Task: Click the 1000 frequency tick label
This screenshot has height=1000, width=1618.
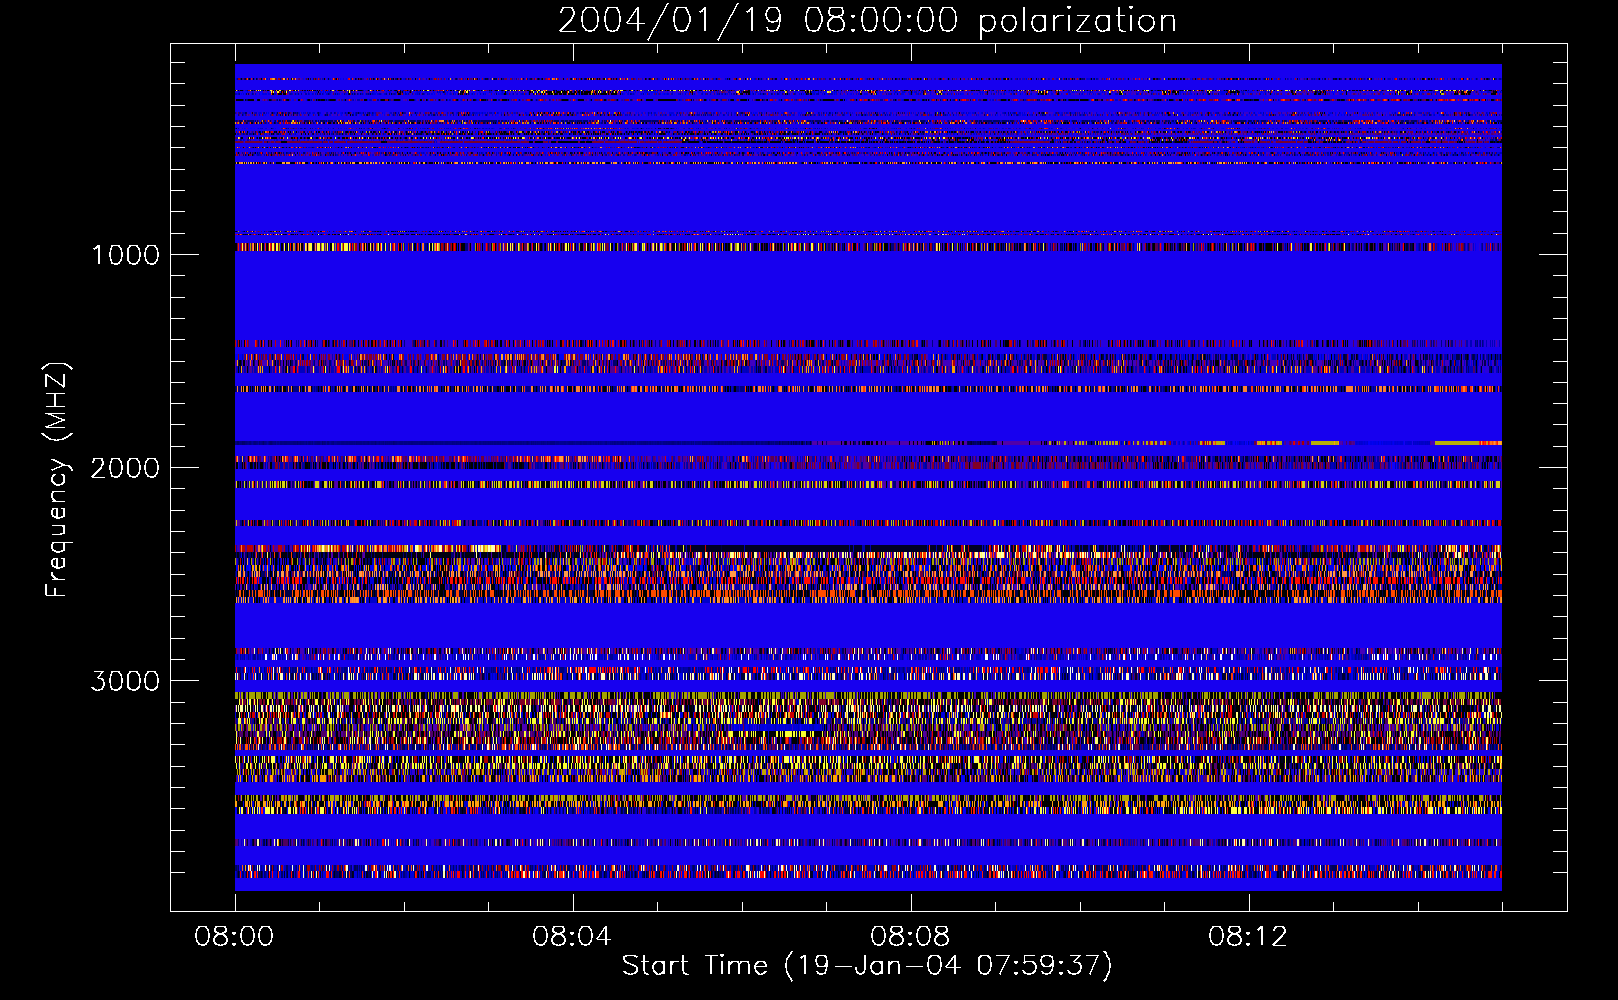Action: coord(125,255)
